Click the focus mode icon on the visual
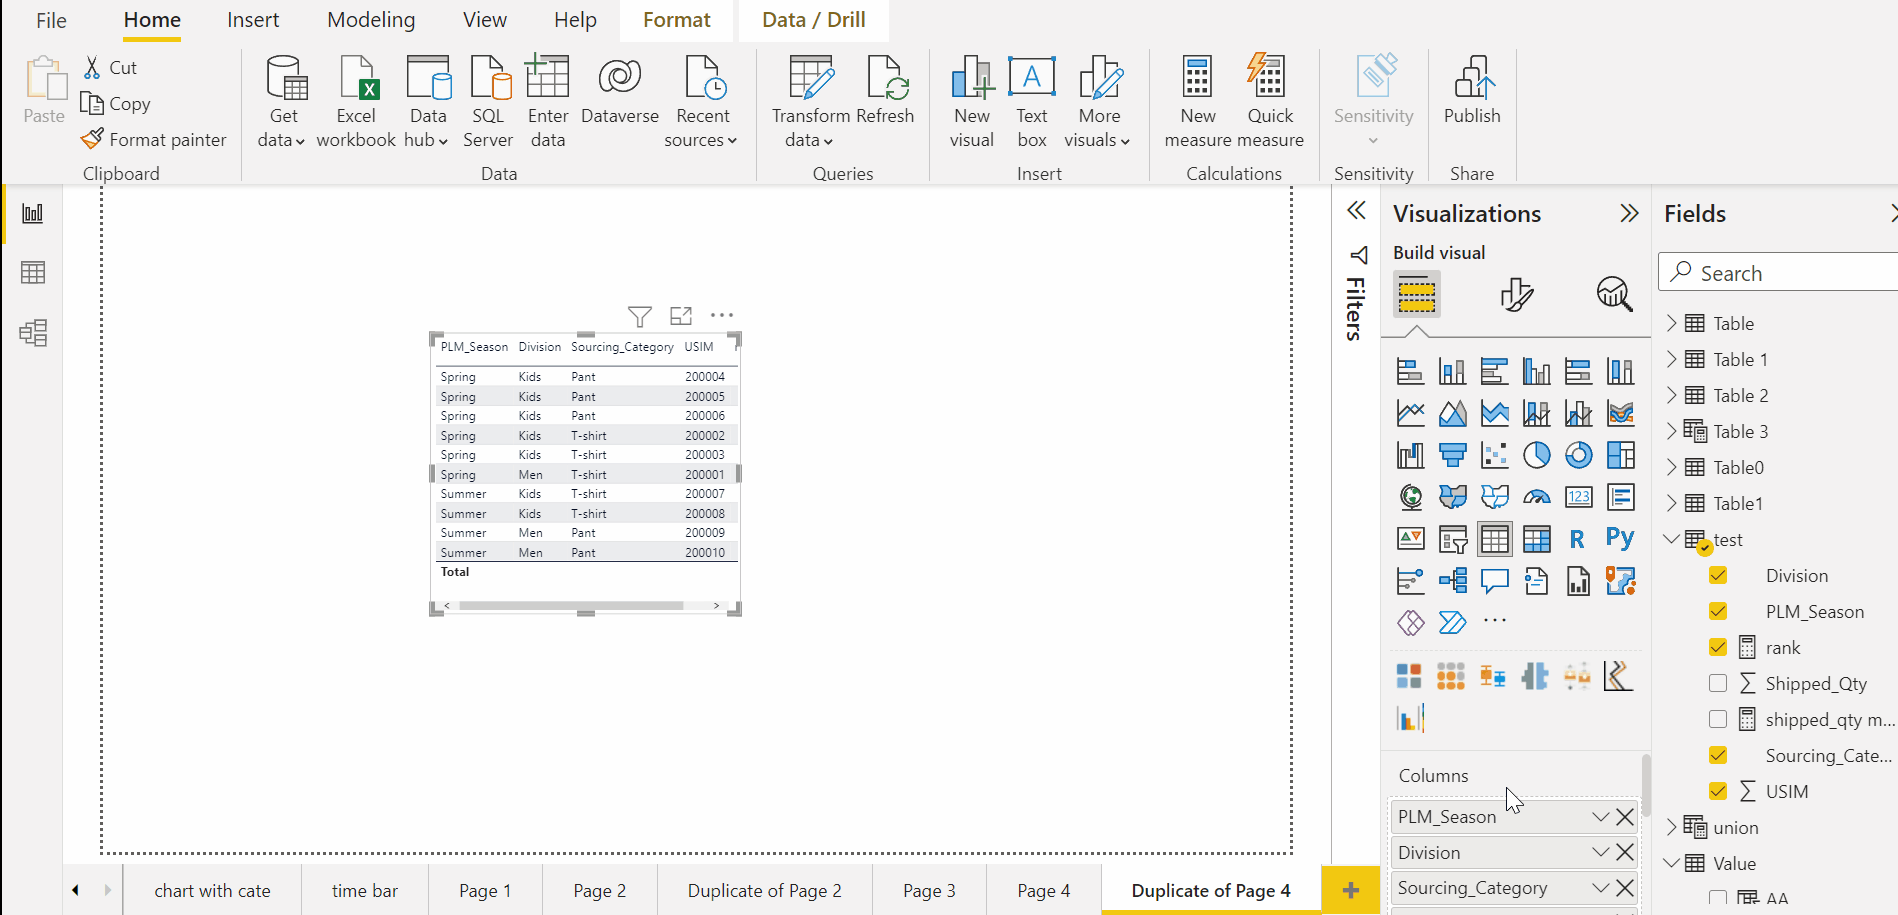This screenshot has height=915, width=1898. [681, 315]
